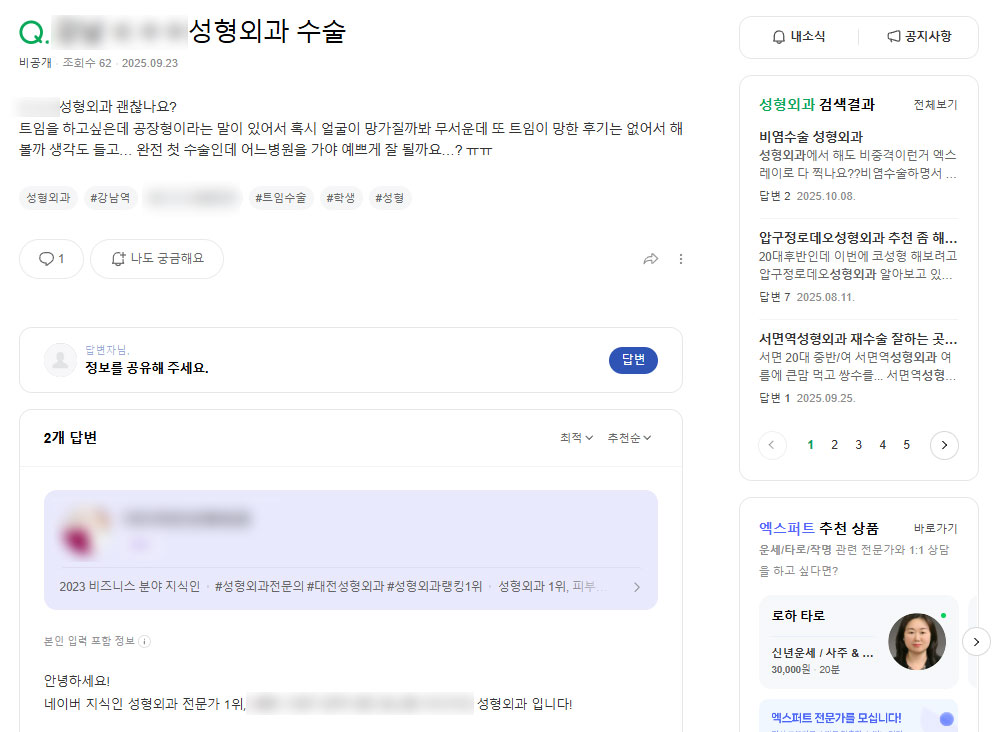
Task: Click the share arrow icon
Action: tap(651, 259)
